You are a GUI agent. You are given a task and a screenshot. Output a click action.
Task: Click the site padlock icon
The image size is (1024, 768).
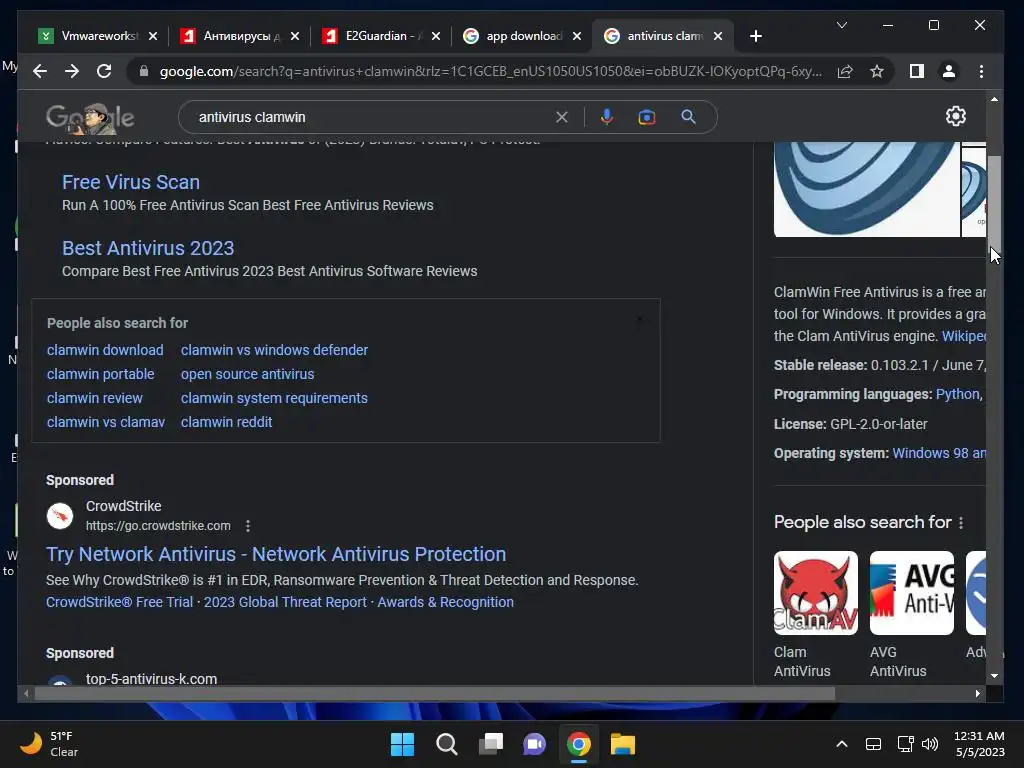[144, 71]
